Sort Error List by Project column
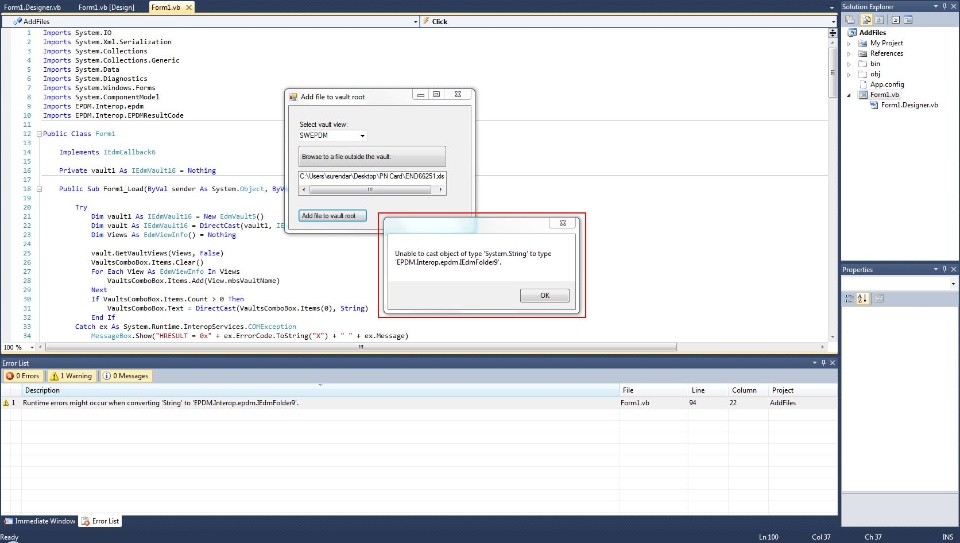 click(x=803, y=390)
